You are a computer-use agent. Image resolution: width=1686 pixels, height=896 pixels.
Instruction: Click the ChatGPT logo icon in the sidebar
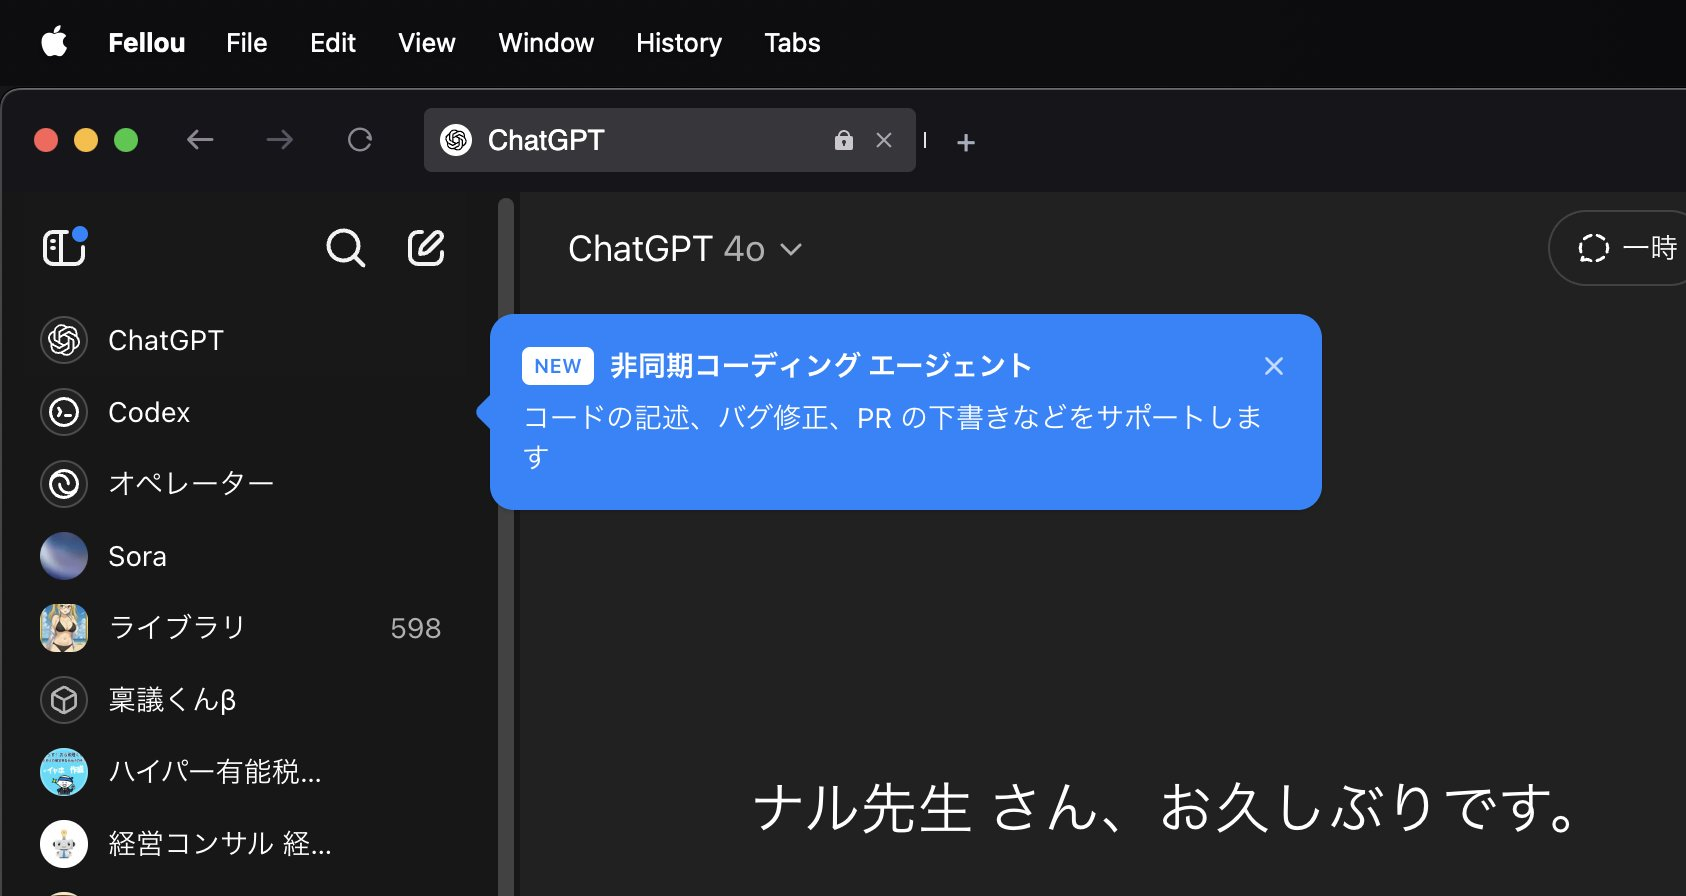(x=64, y=340)
